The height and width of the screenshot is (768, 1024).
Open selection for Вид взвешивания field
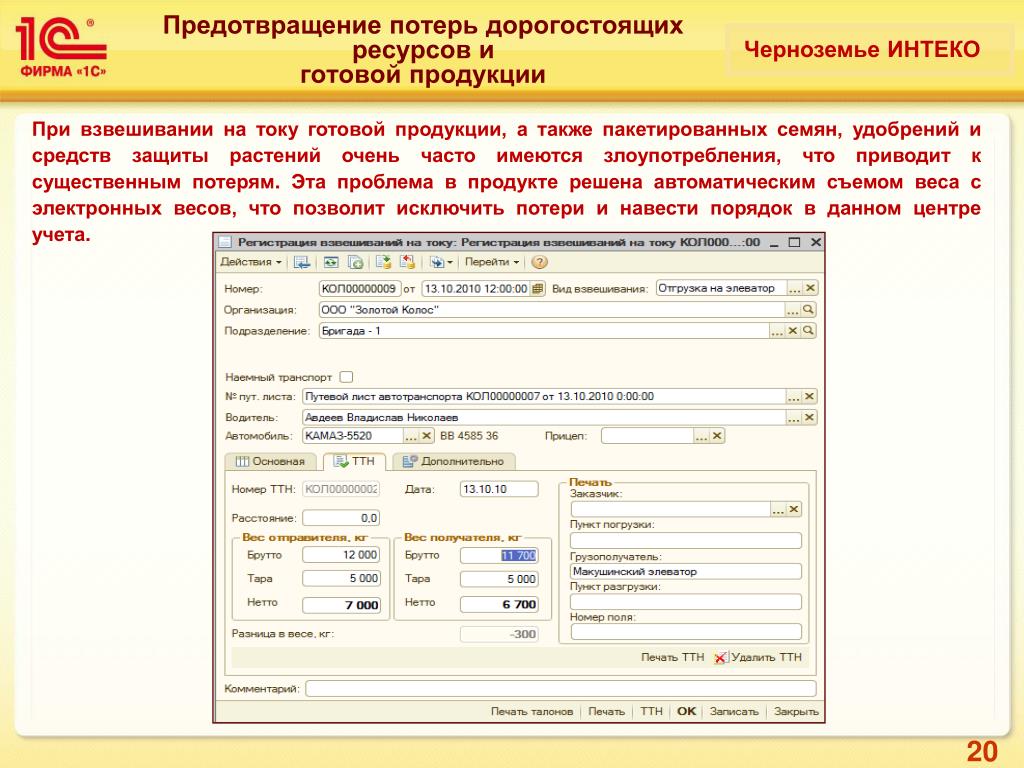(x=794, y=289)
